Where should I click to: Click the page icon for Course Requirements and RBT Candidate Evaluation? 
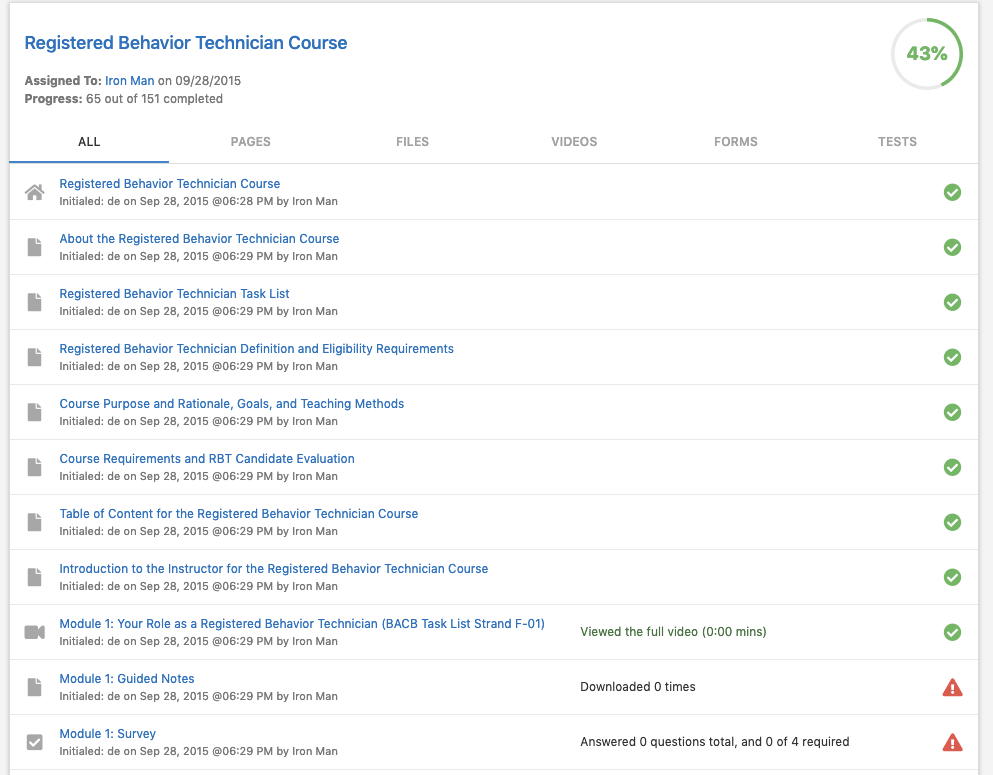coord(35,467)
